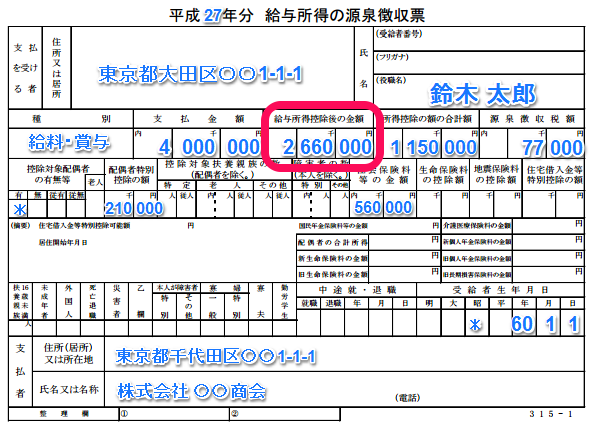The image size is (590, 425).
Task: Select the withholding tax value 77 000
Action: point(552,148)
